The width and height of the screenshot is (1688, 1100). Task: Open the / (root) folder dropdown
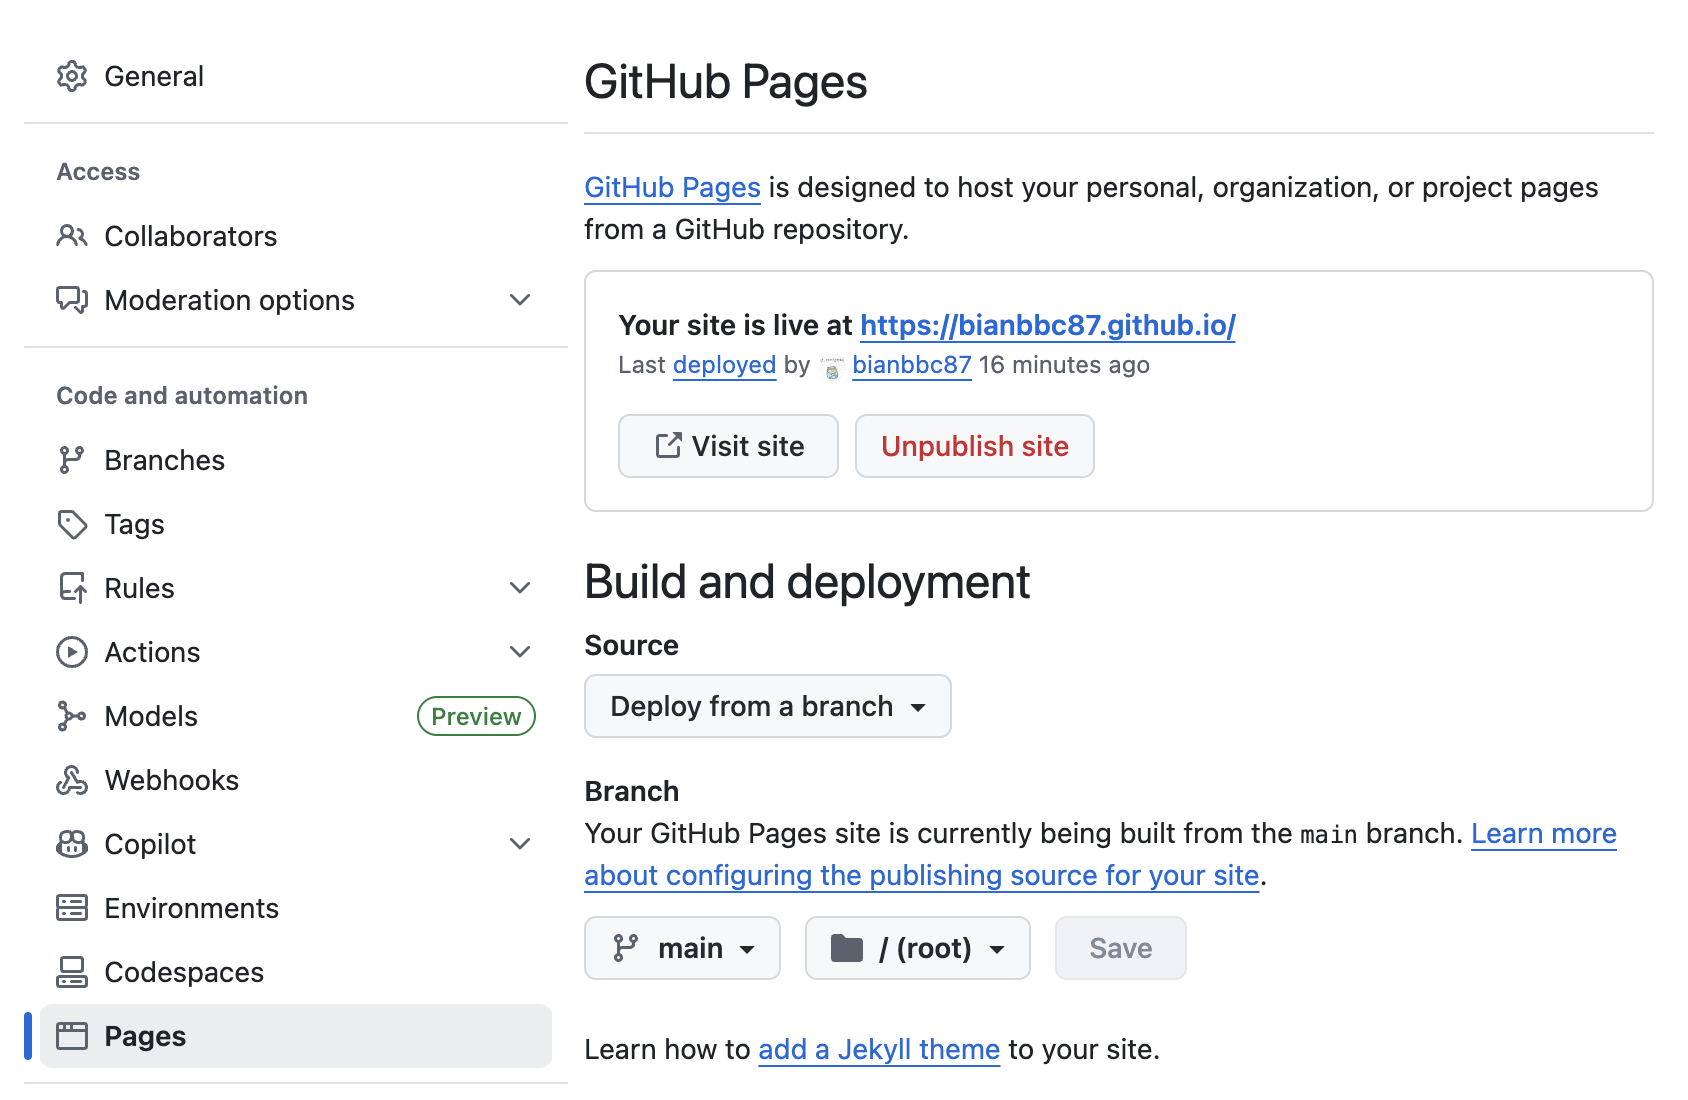click(917, 948)
